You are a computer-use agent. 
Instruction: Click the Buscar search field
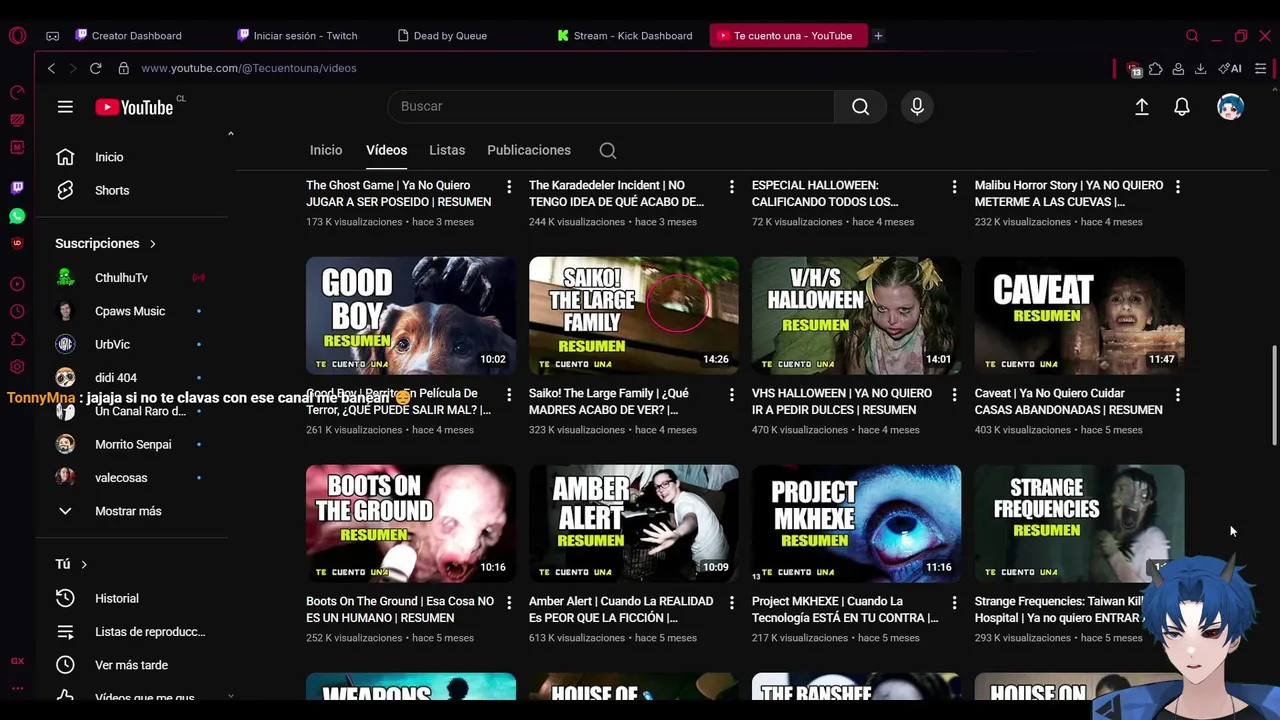(x=611, y=106)
